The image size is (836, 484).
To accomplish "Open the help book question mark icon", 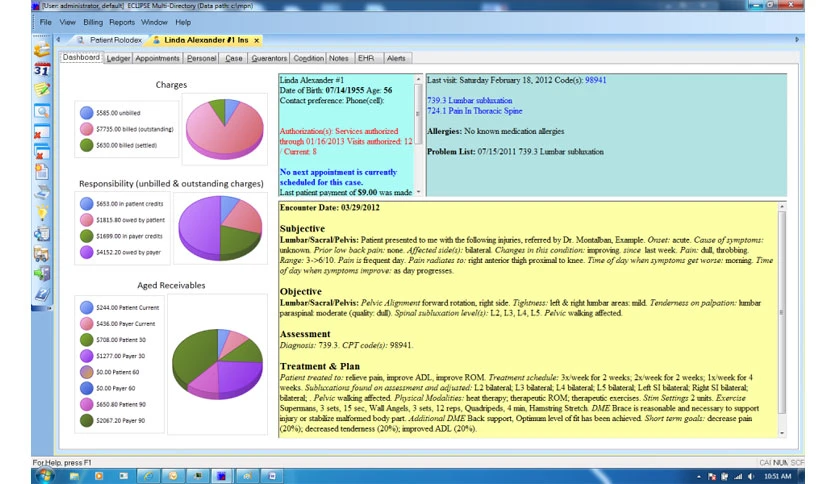I will [42, 294].
